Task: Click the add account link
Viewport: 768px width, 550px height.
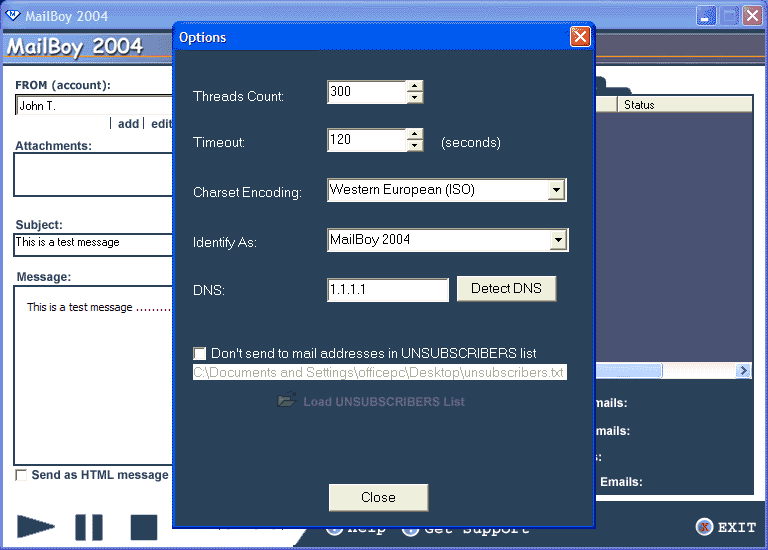Action: (x=128, y=124)
